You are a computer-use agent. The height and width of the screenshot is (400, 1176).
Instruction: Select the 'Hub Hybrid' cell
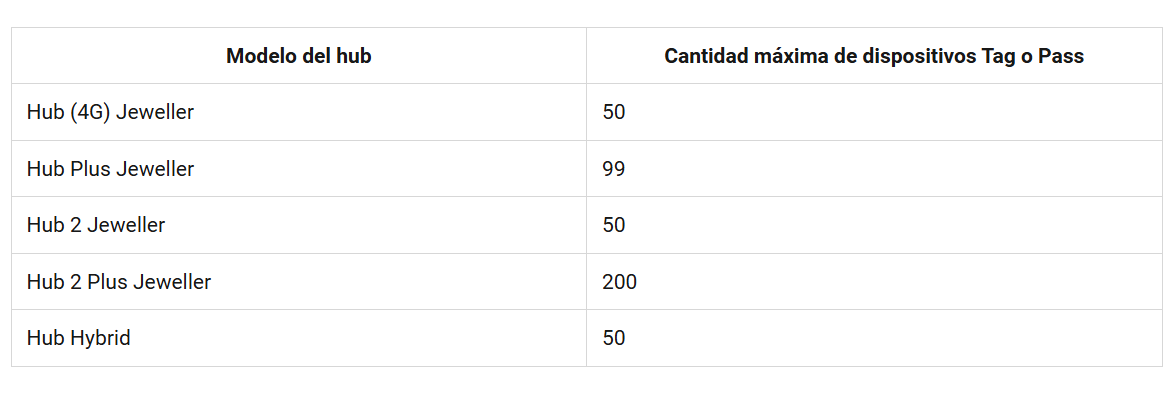pyautogui.click(x=78, y=338)
